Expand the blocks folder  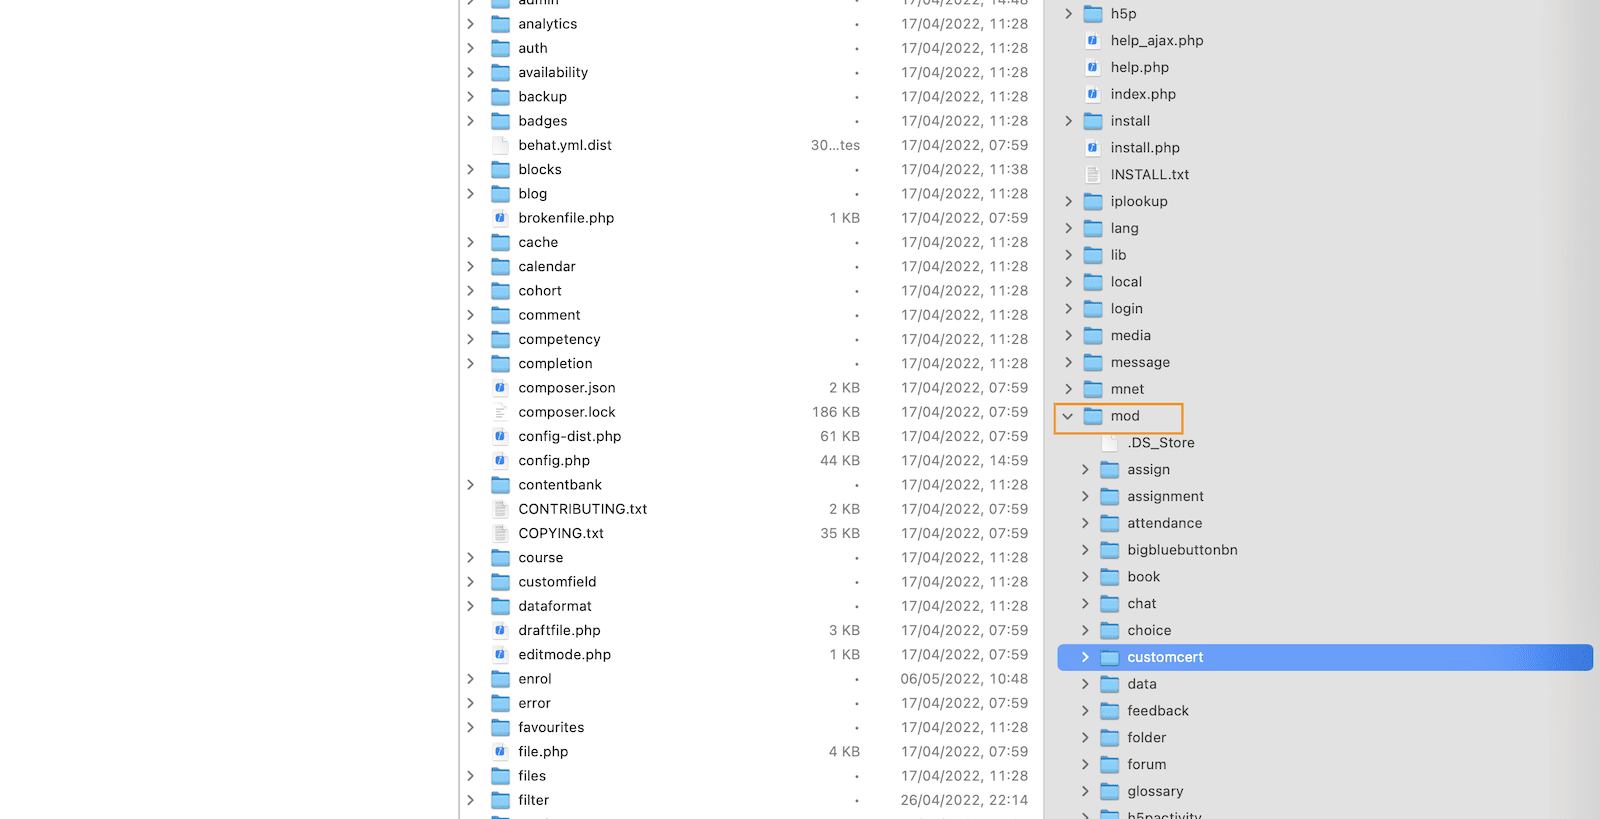coord(470,170)
